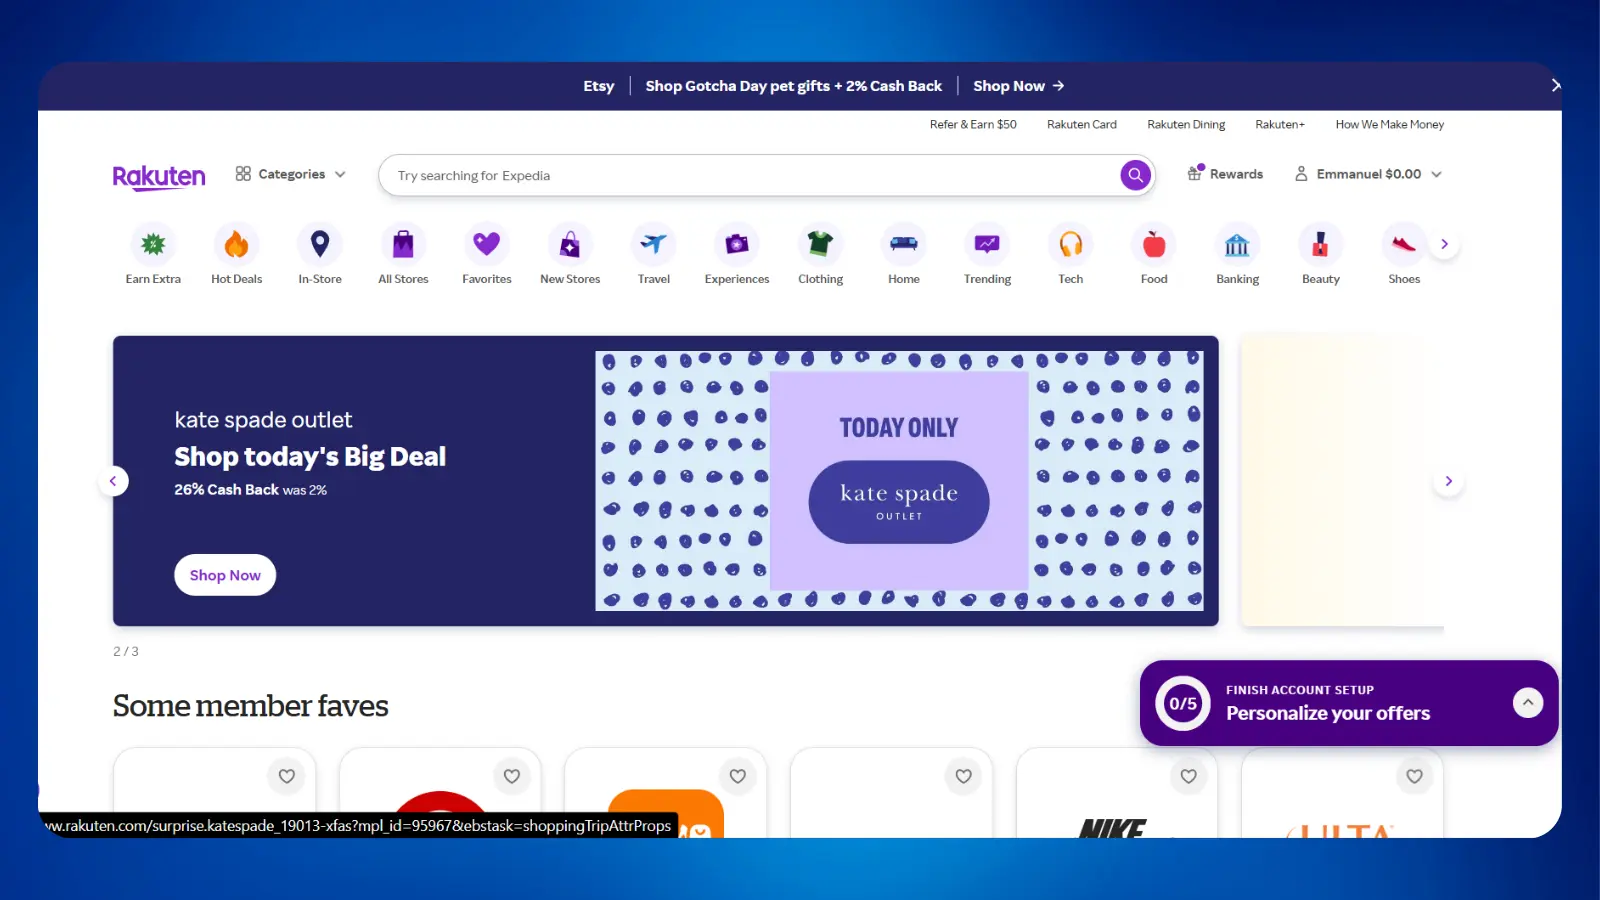The width and height of the screenshot is (1600, 900).
Task: Open the Favorites heart category icon
Action: (x=487, y=244)
